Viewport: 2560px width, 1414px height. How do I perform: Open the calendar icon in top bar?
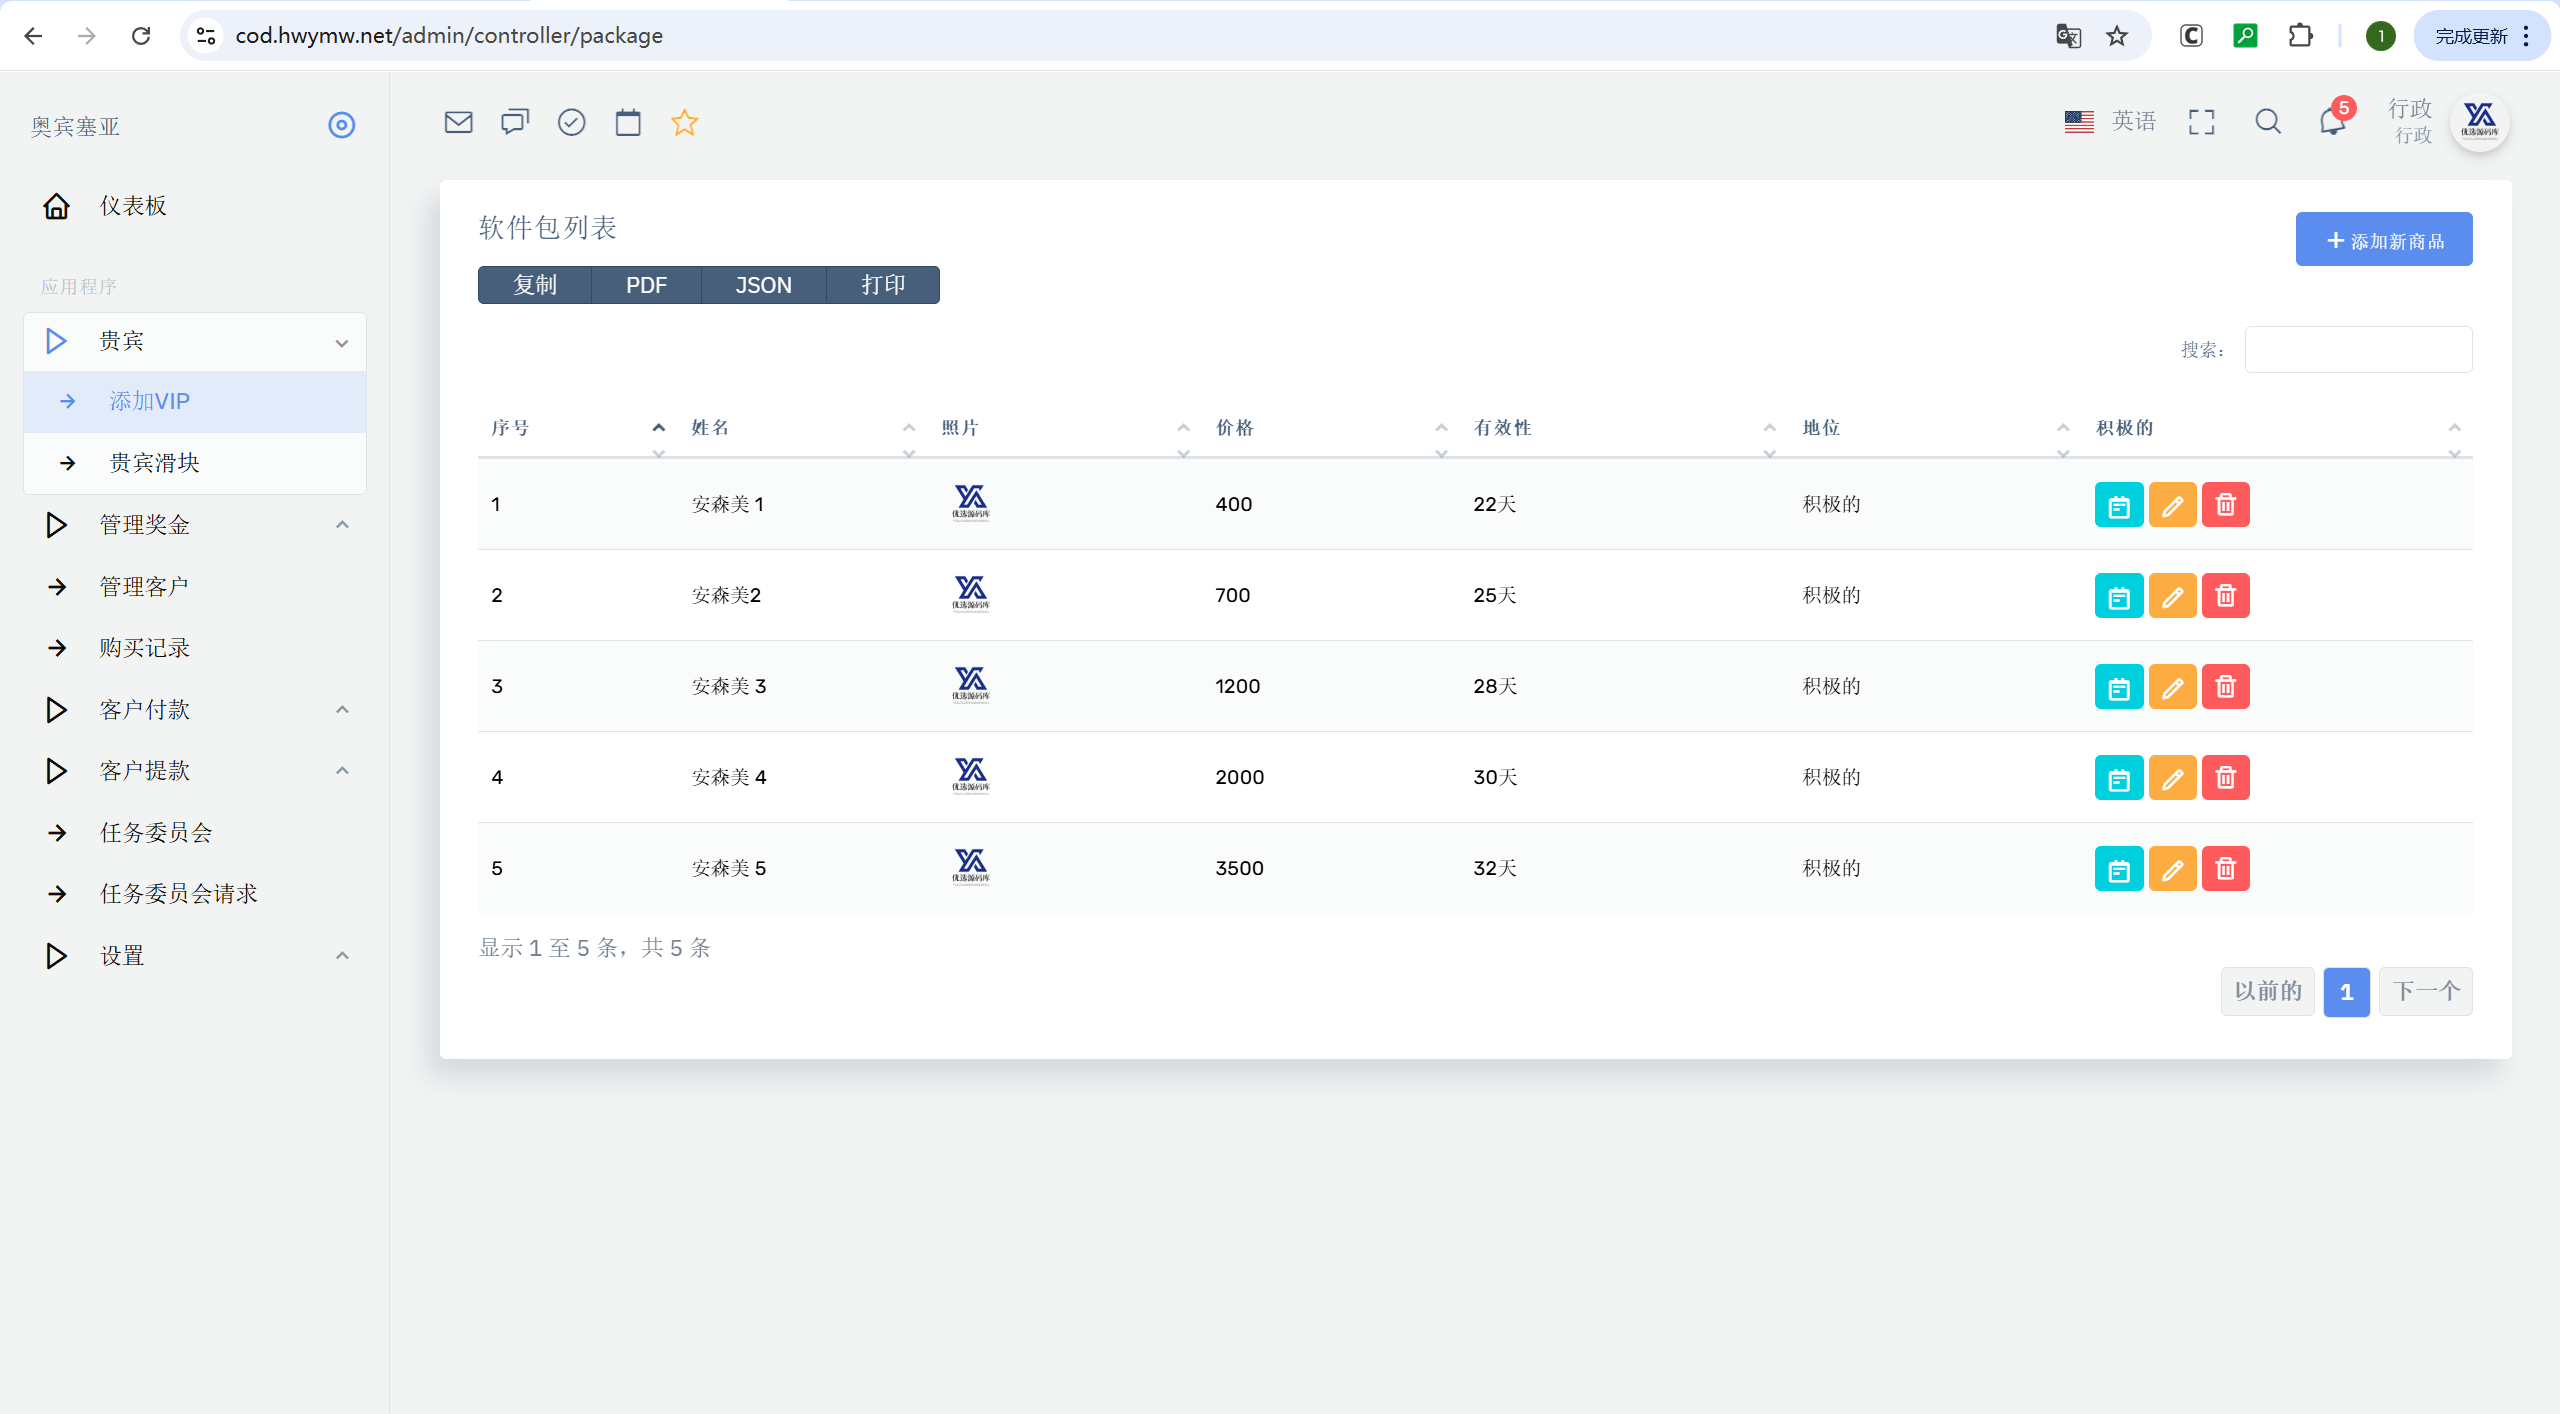point(628,122)
